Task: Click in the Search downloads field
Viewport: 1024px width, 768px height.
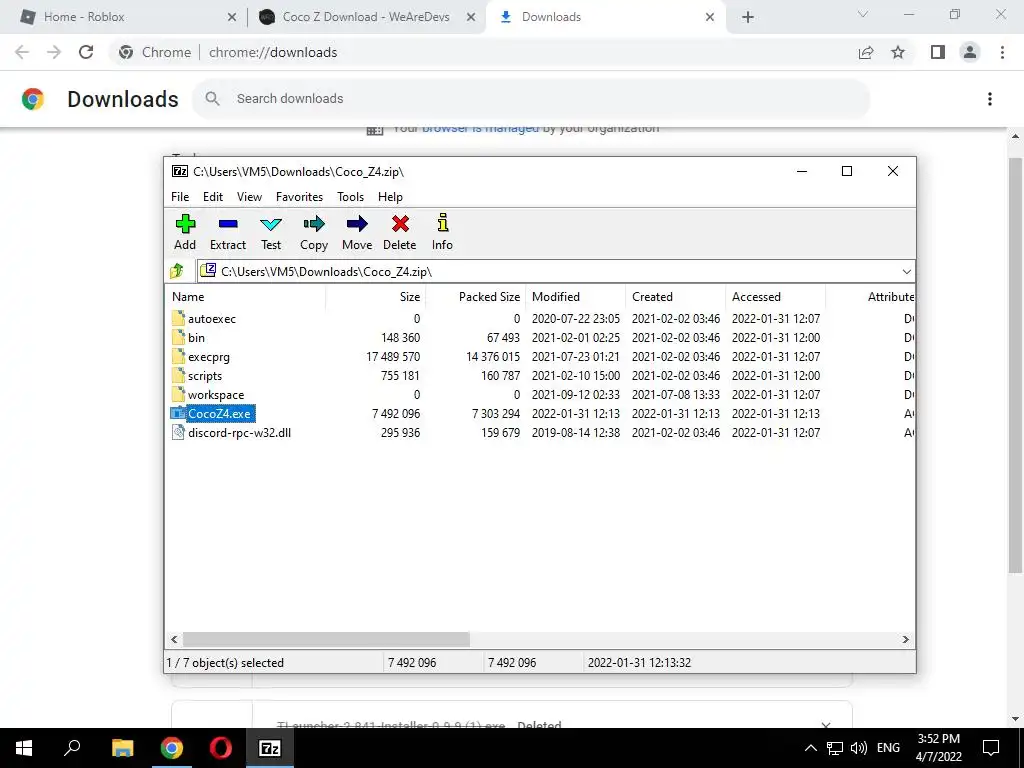Action: (530, 99)
